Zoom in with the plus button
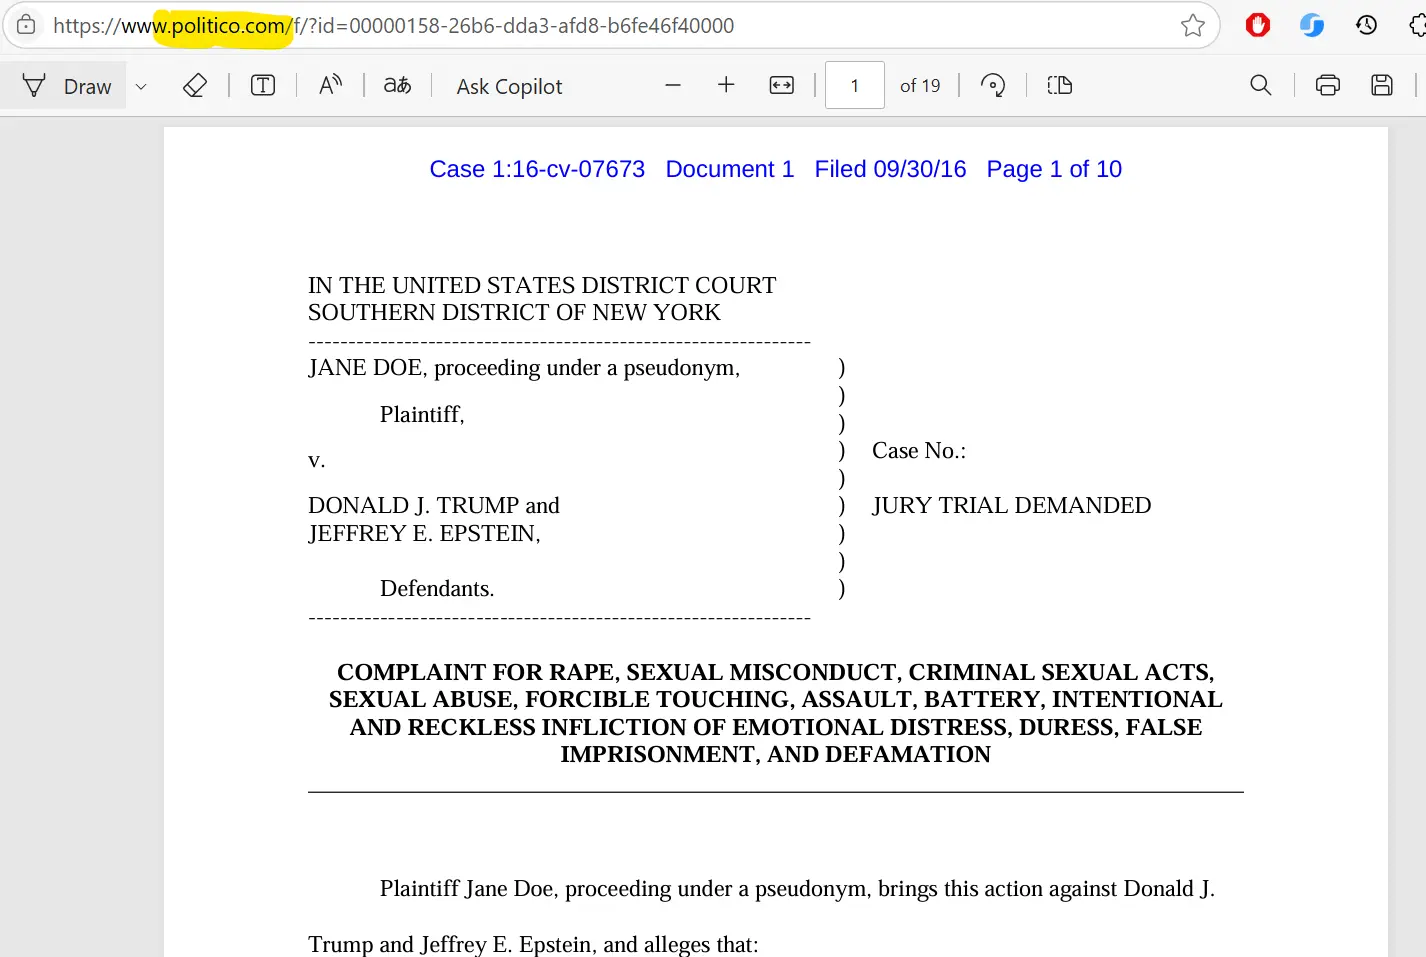 726,86
